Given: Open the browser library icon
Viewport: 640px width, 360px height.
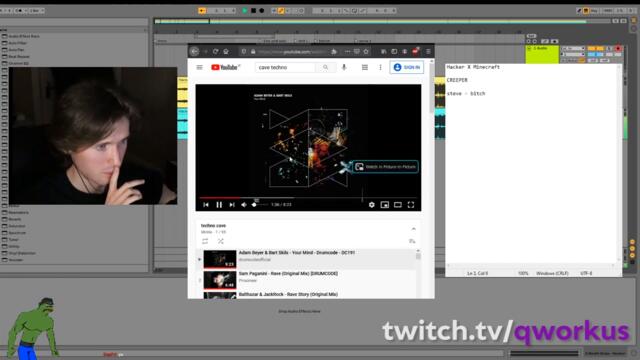Looking at the screenshot, I should pyautogui.click(x=384, y=51).
